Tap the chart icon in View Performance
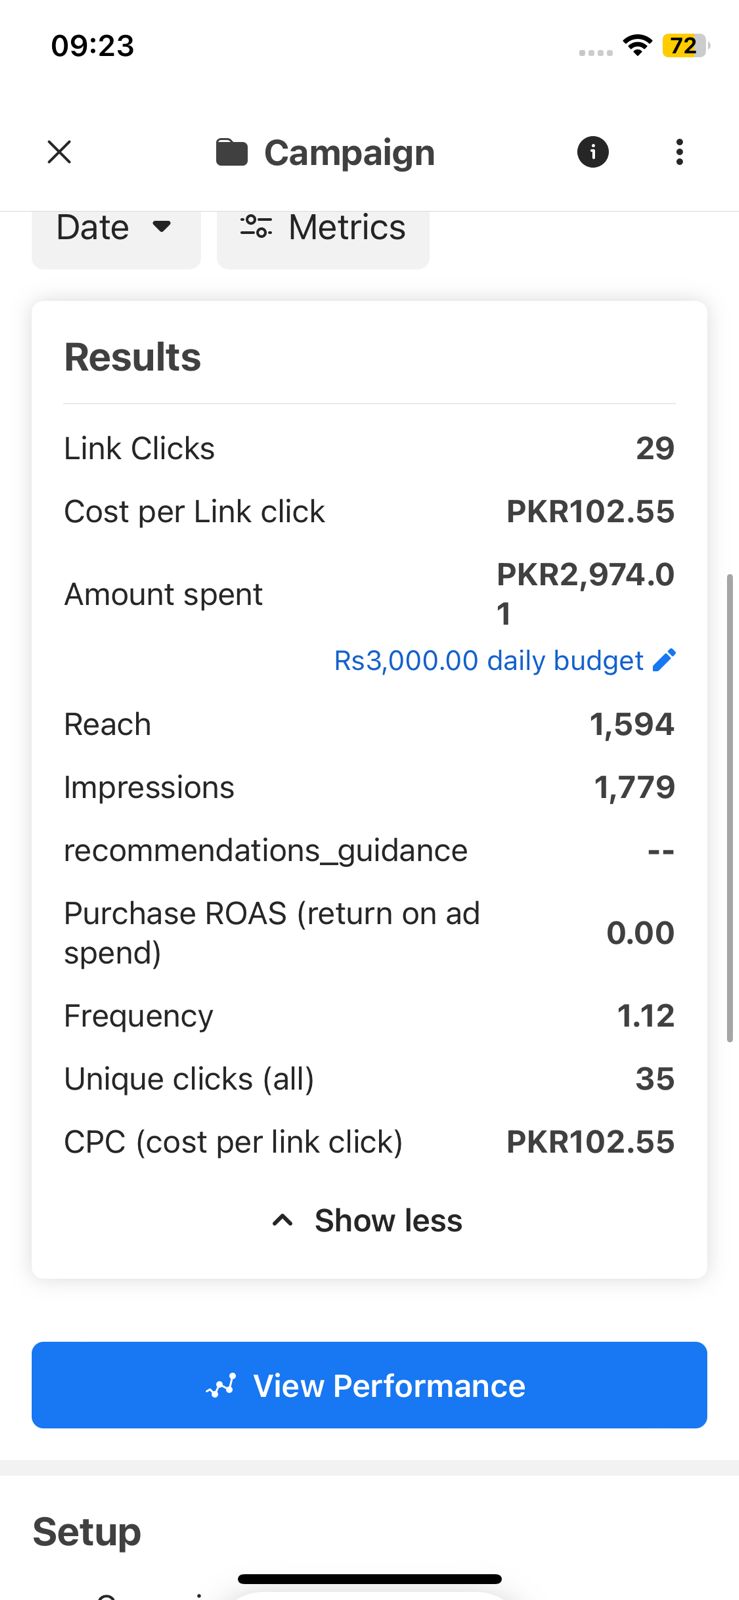 [x=221, y=1386]
